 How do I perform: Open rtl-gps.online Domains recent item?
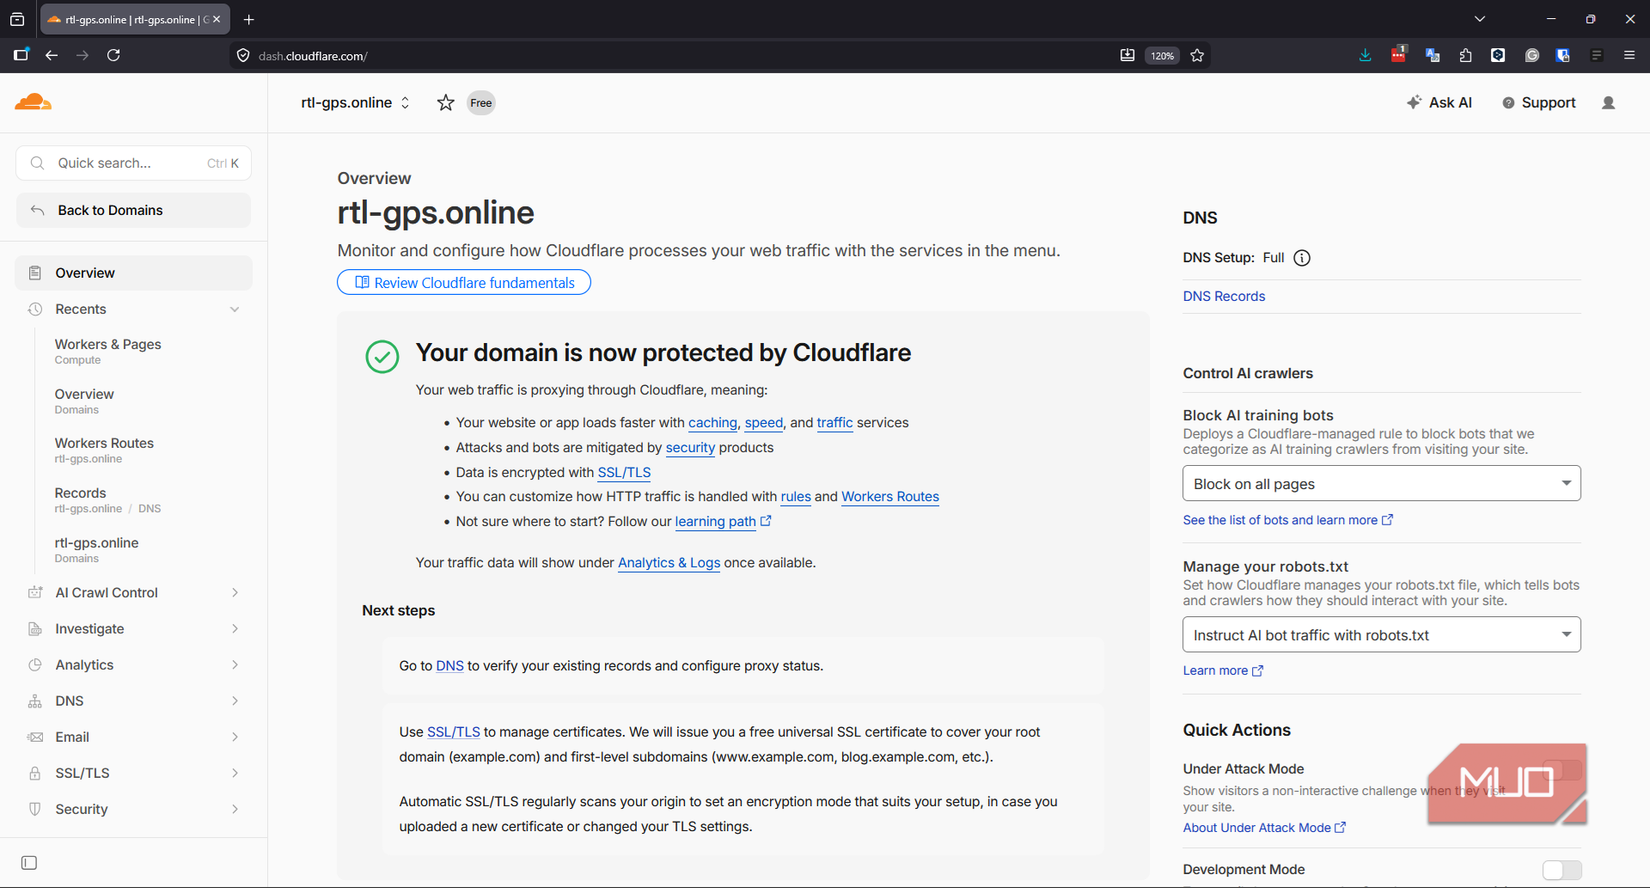pos(96,549)
